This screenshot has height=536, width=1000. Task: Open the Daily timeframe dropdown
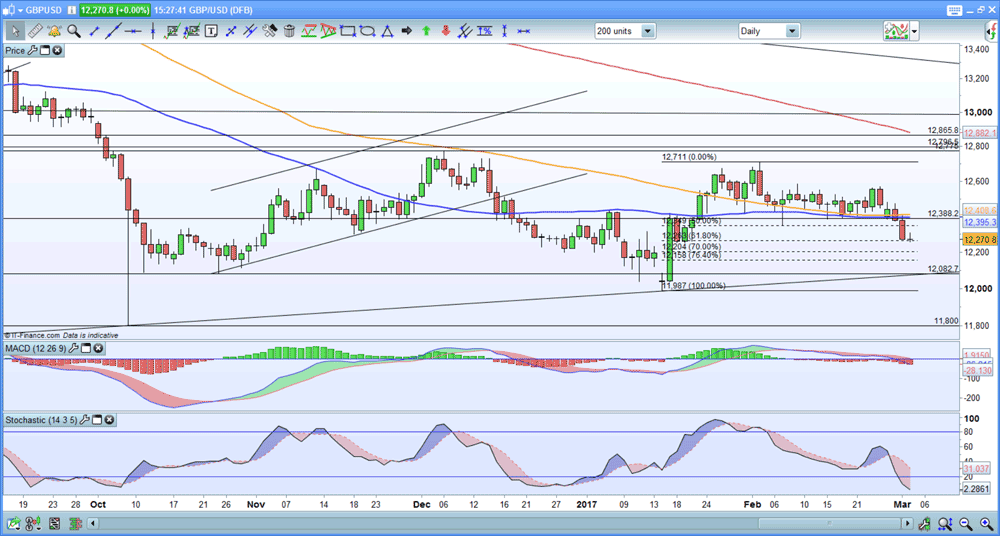click(x=793, y=30)
